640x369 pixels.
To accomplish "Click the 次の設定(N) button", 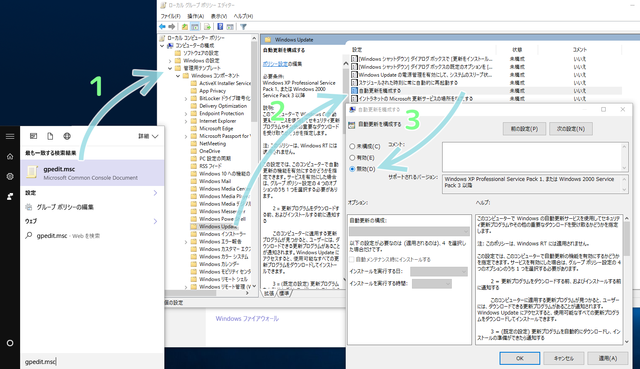I will tap(571, 129).
